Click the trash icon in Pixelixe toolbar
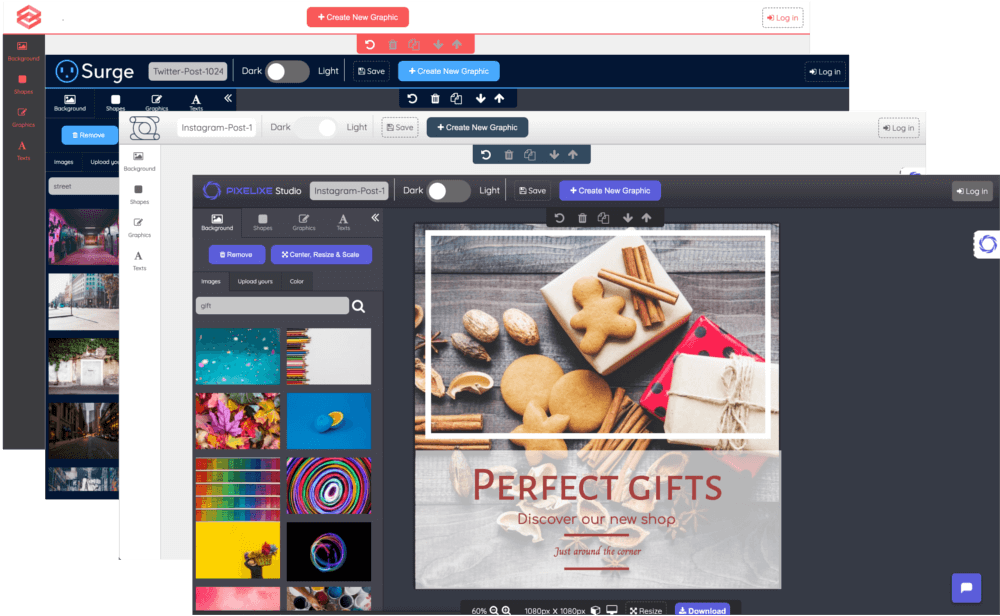This screenshot has width=1000, height=616. pyautogui.click(x=582, y=218)
